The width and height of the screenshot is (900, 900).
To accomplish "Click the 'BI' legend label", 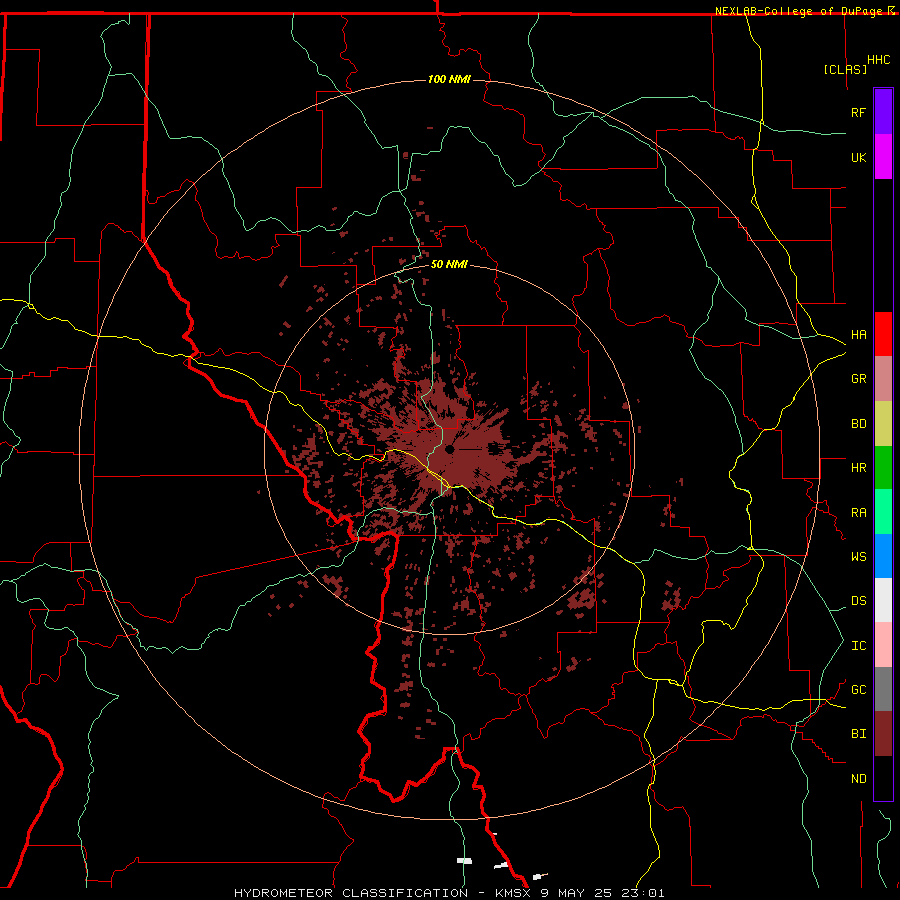I will pyautogui.click(x=858, y=734).
